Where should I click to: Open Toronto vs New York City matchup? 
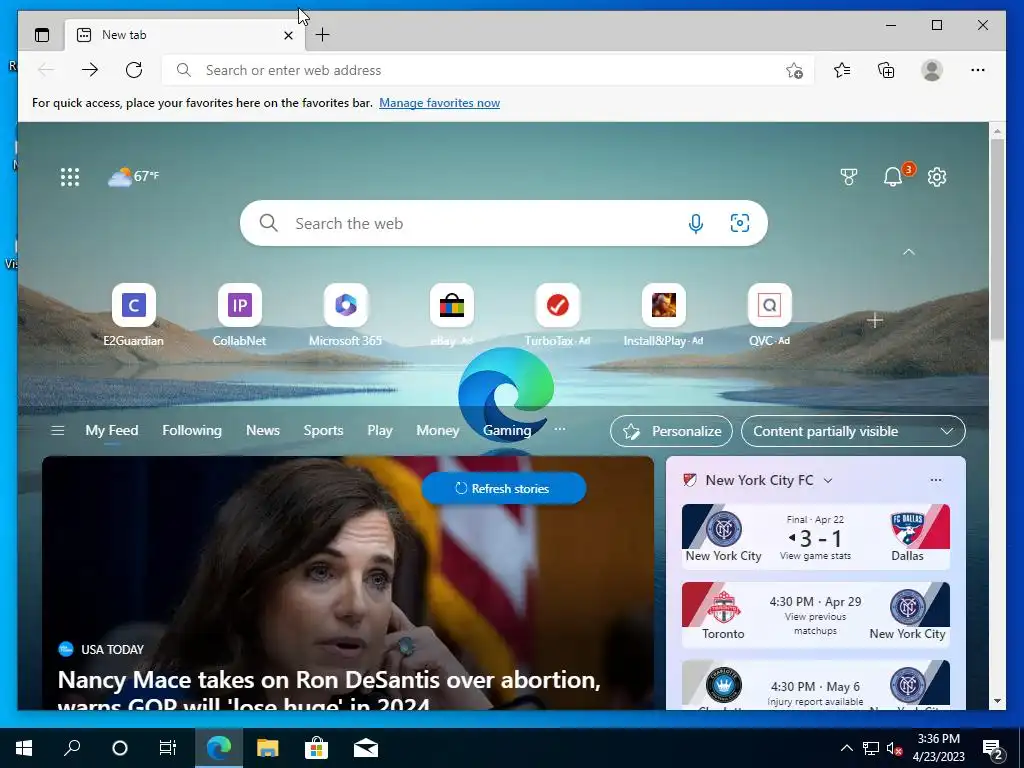(x=816, y=615)
